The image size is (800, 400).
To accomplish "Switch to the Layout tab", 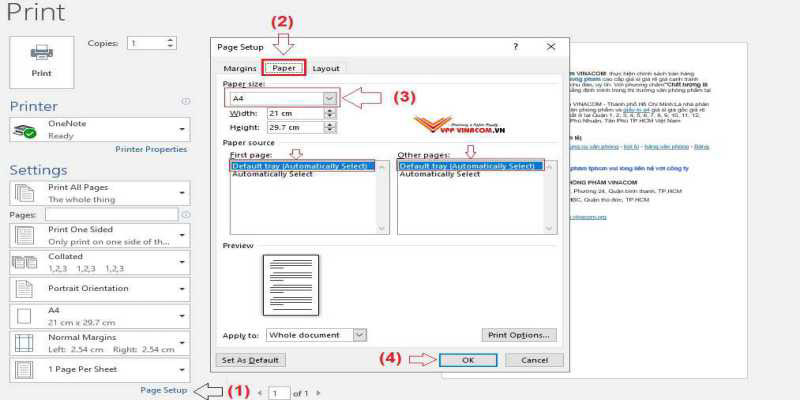I will [326, 68].
